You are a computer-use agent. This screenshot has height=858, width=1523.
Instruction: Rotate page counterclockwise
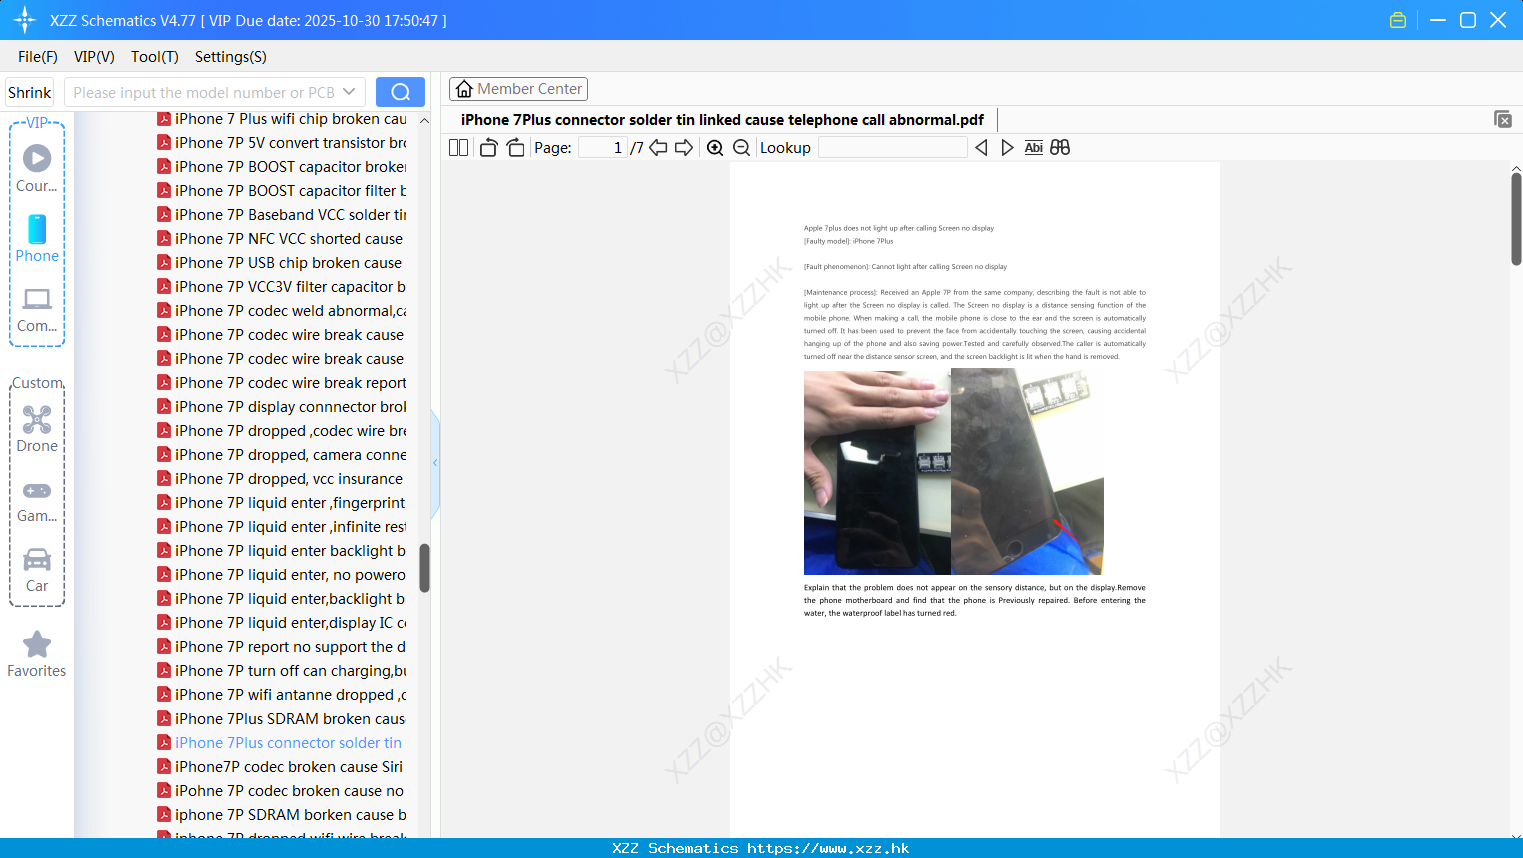(x=488, y=148)
